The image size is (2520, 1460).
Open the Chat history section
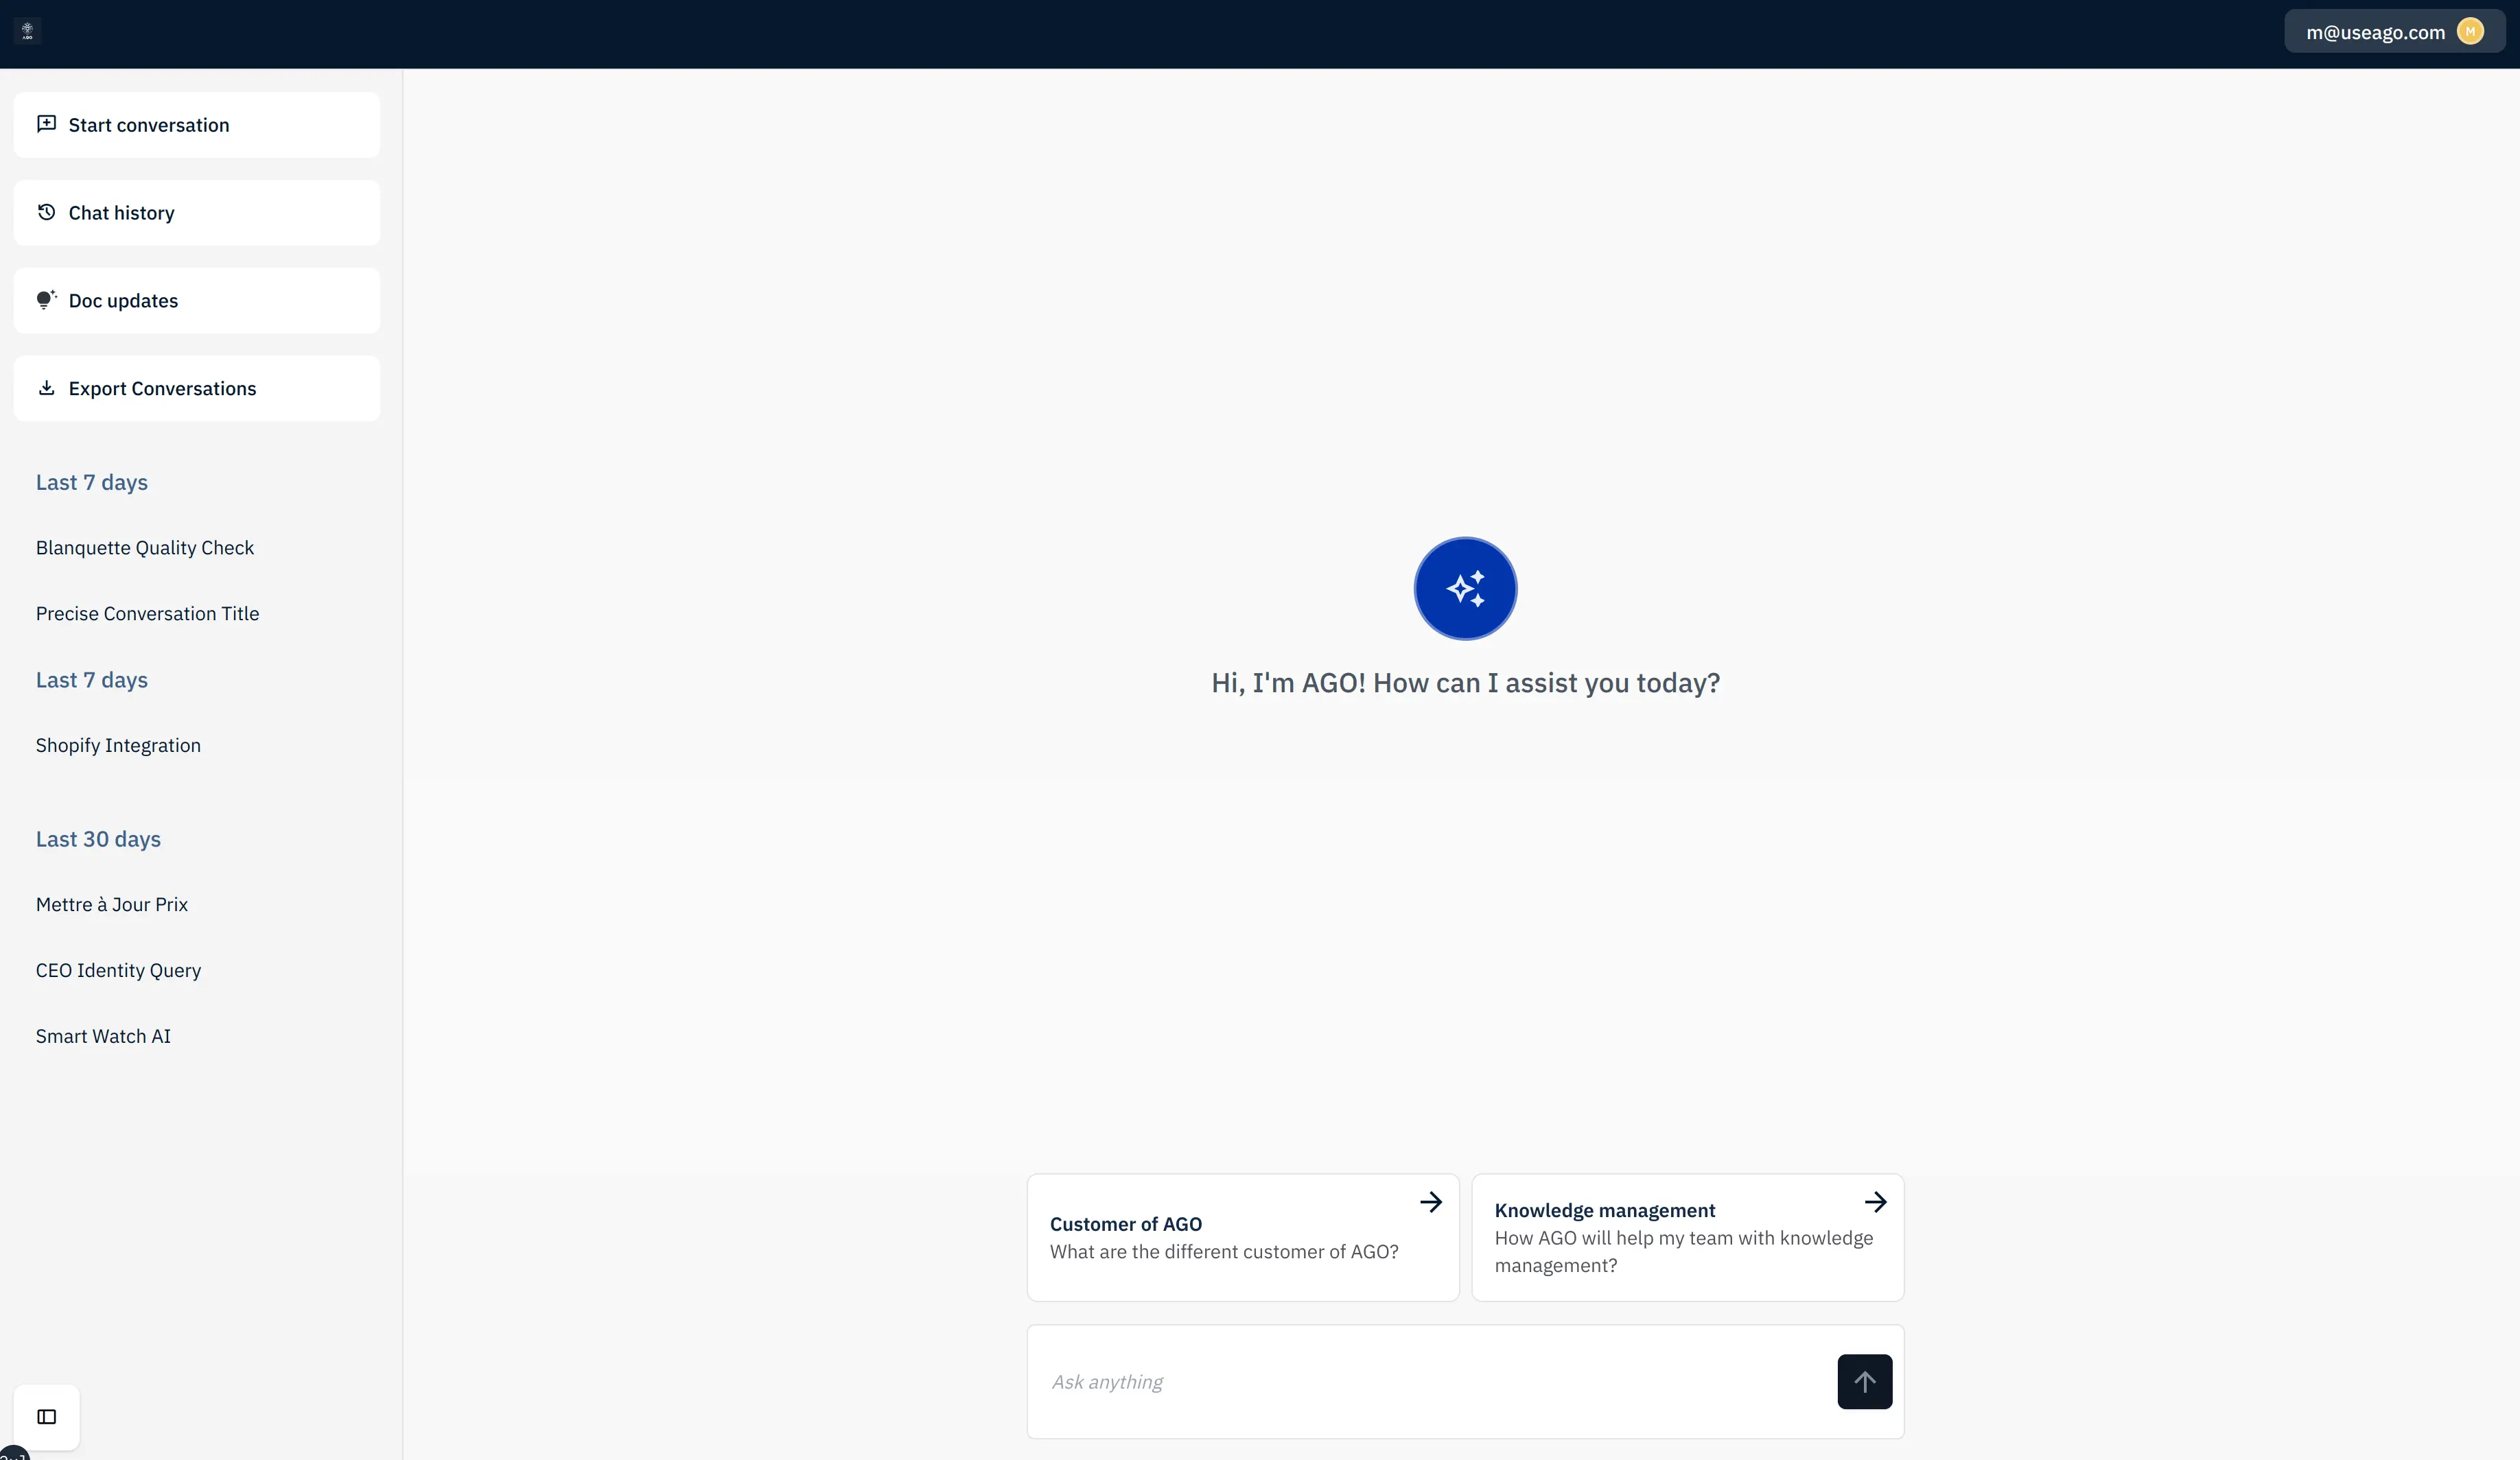(x=196, y=212)
